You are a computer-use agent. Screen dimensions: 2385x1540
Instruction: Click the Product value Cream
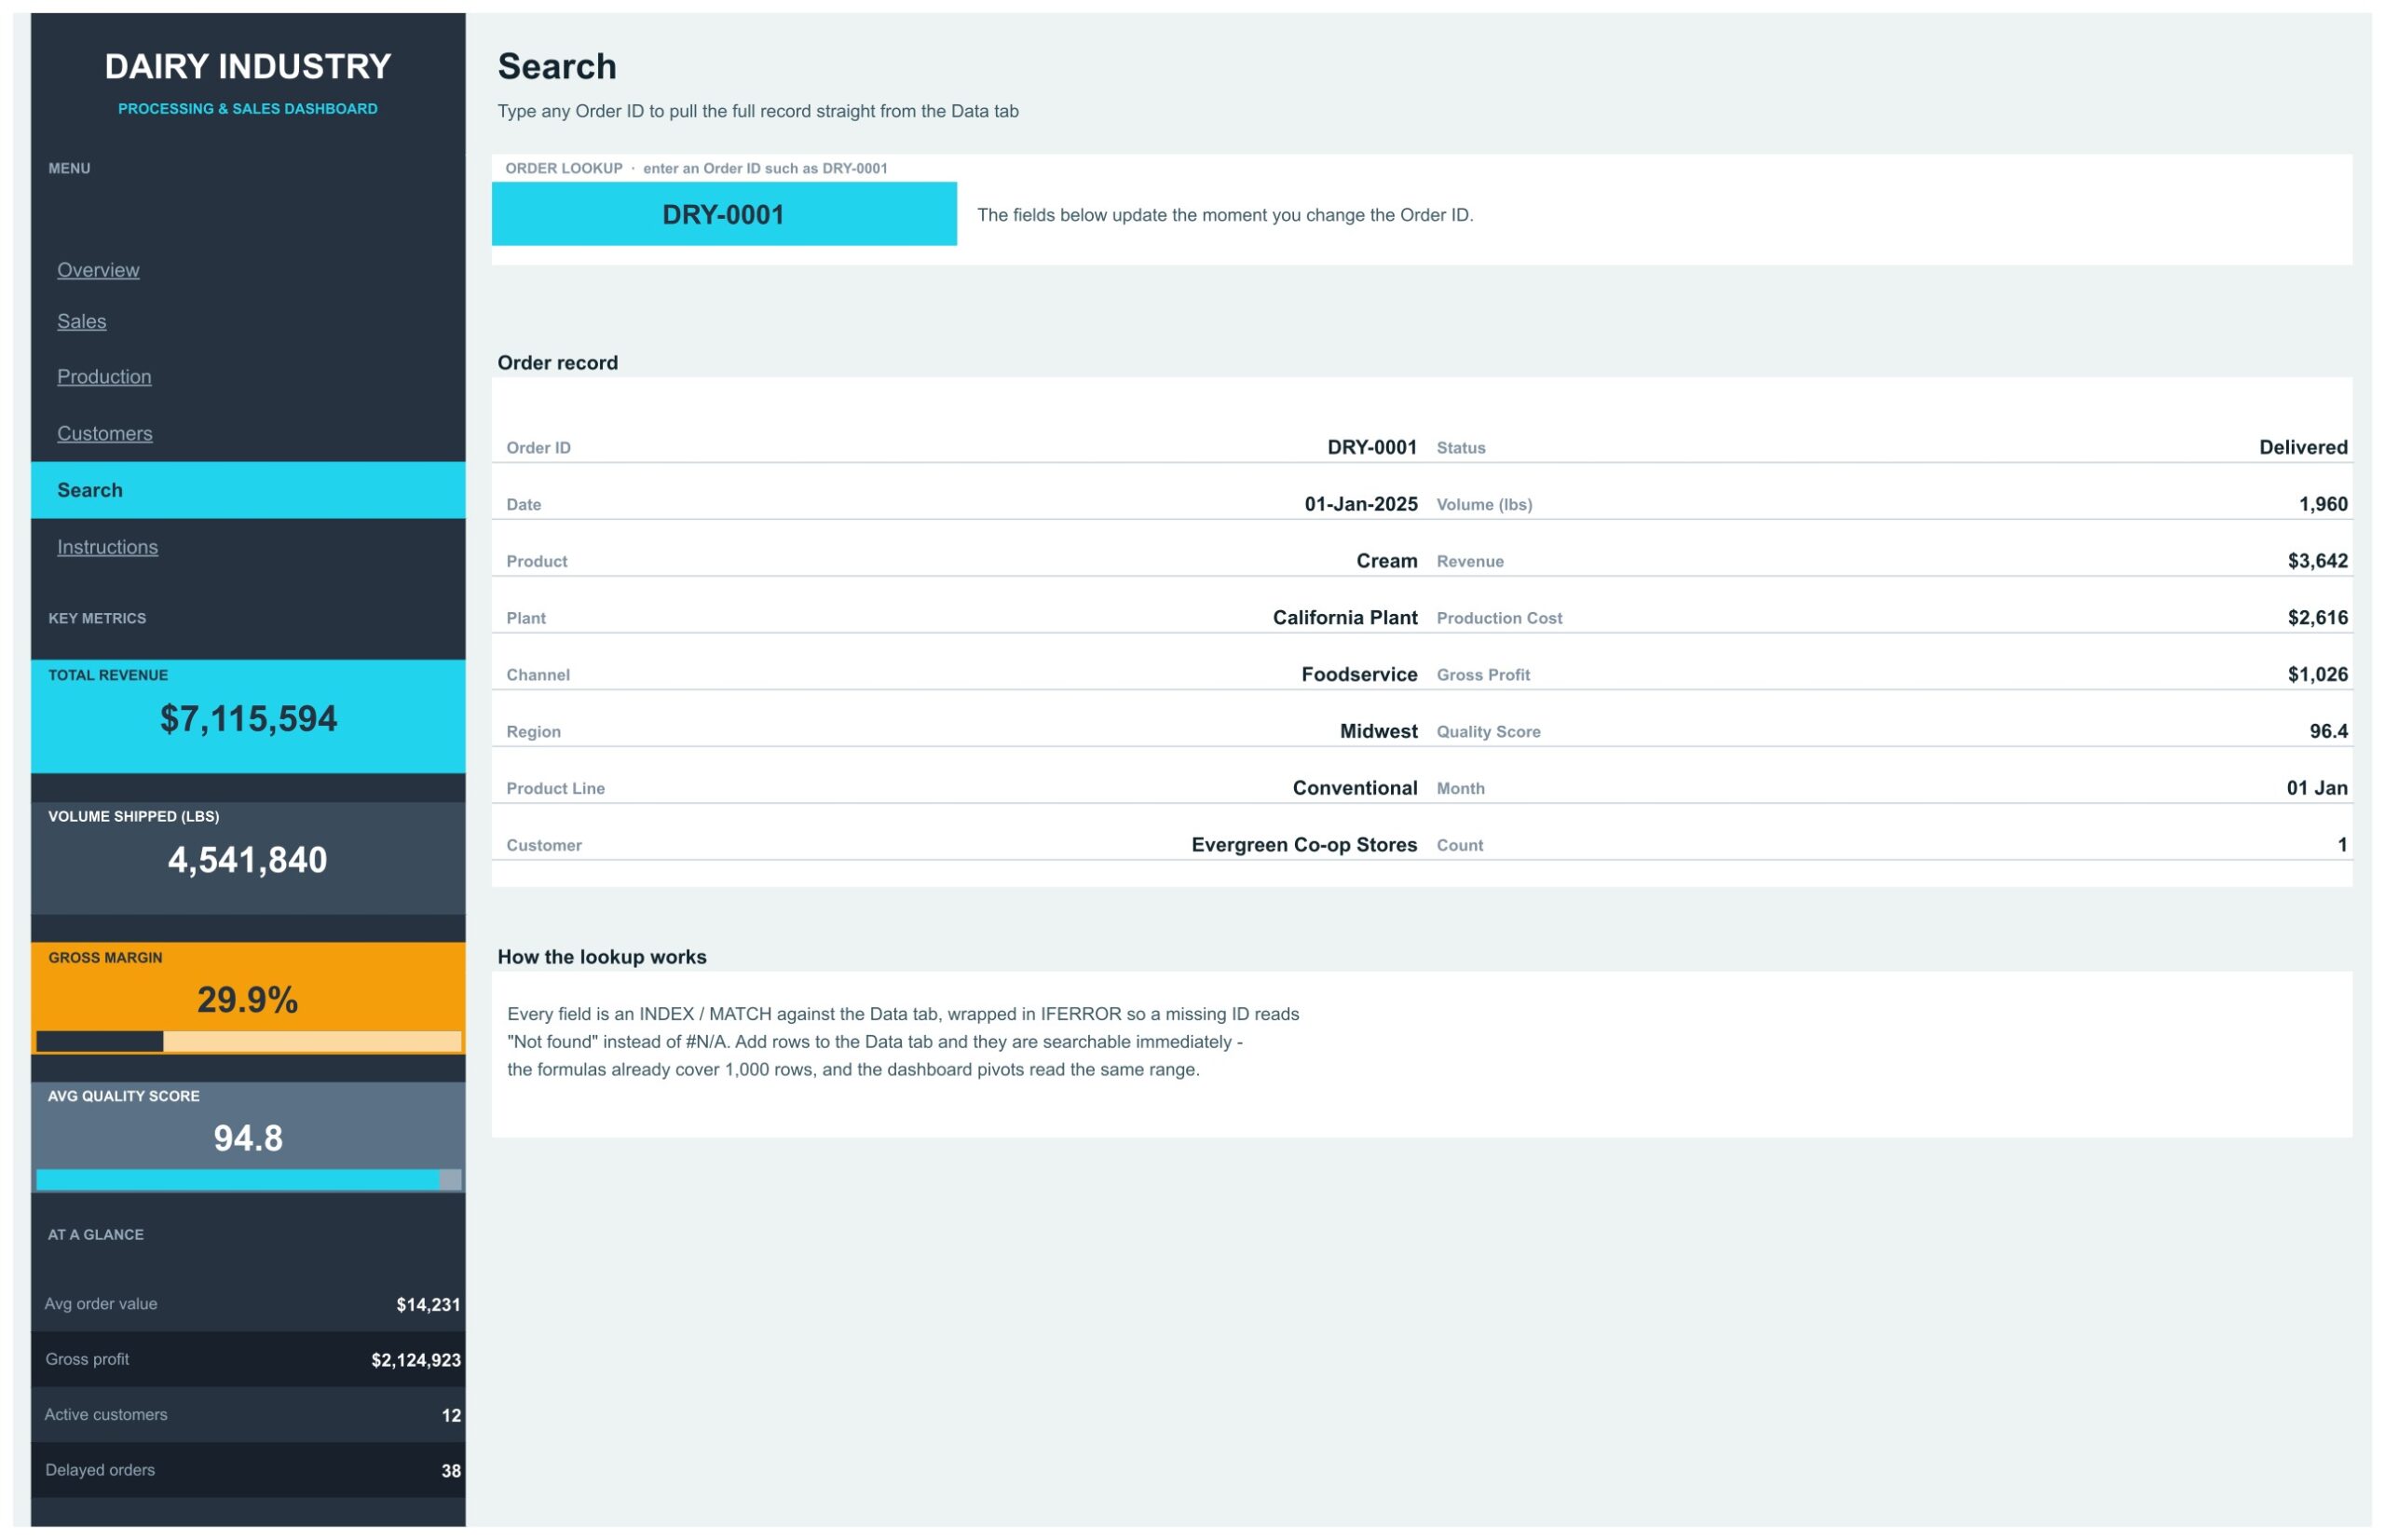coord(1387,561)
